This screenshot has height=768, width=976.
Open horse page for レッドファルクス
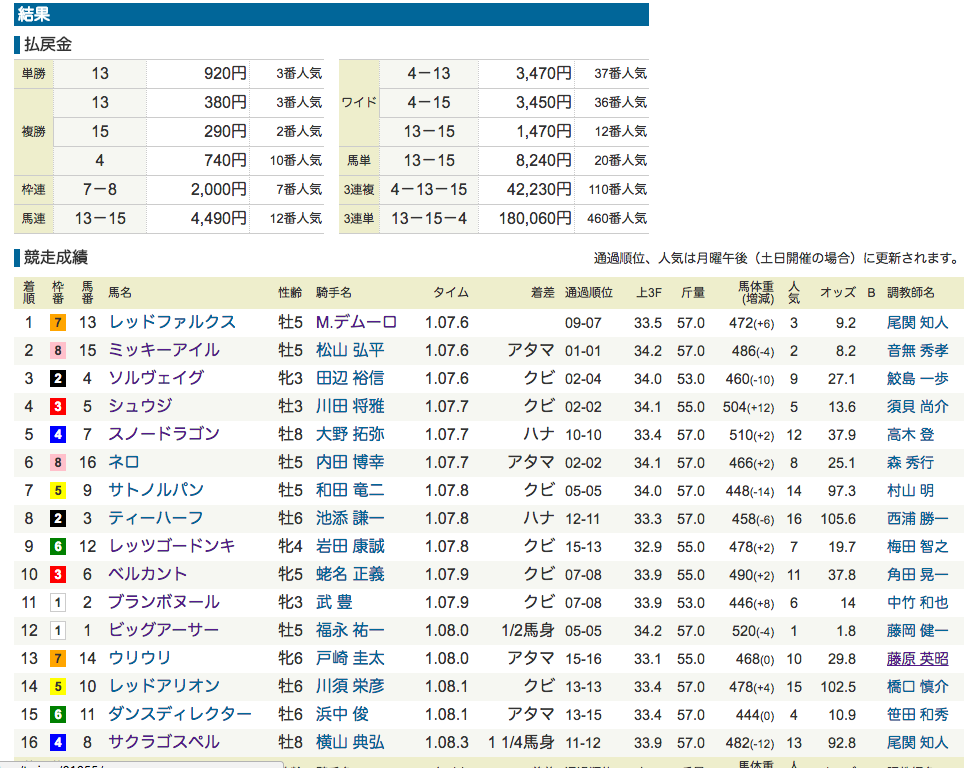click(172, 322)
